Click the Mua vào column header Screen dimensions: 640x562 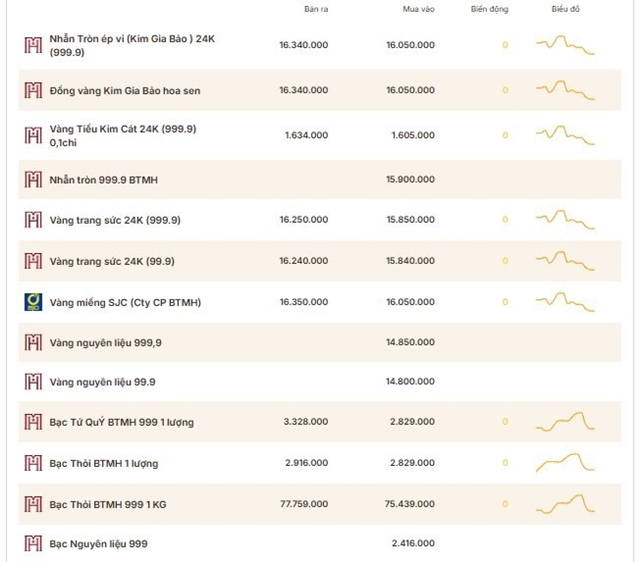[x=419, y=9]
